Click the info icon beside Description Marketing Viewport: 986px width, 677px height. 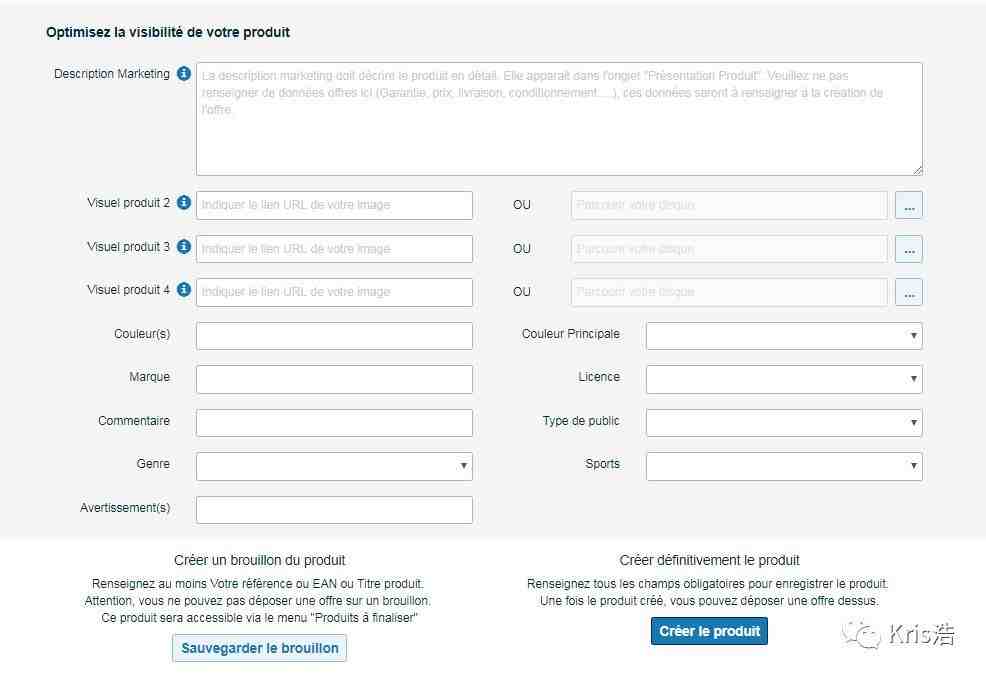pyautogui.click(x=184, y=74)
